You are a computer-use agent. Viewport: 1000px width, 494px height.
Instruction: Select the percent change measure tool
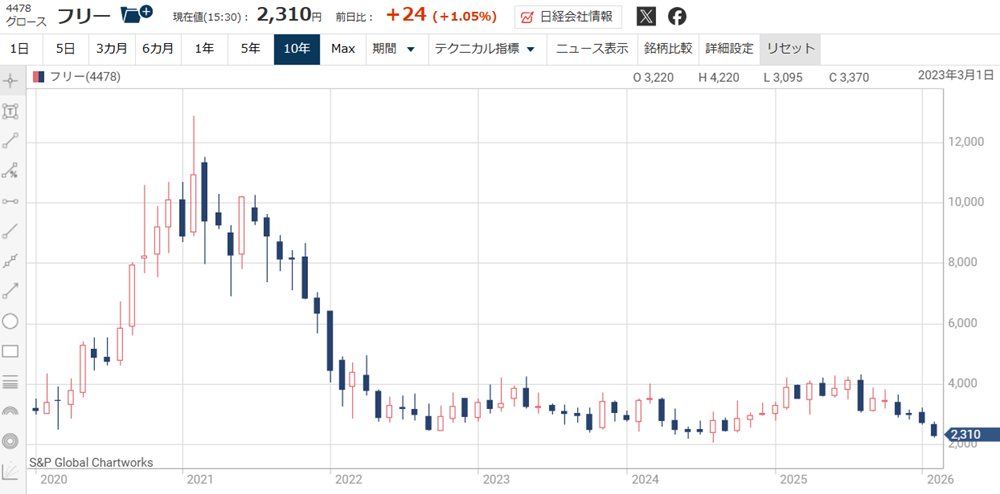pyautogui.click(x=11, y=171)
